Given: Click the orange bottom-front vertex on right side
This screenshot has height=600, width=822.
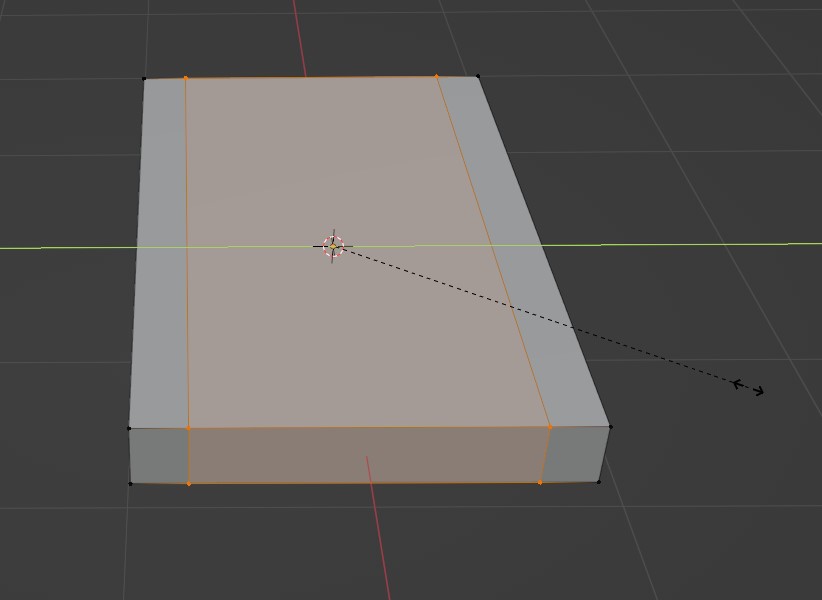Looking at the screenshot, I should tap(541, 482).
